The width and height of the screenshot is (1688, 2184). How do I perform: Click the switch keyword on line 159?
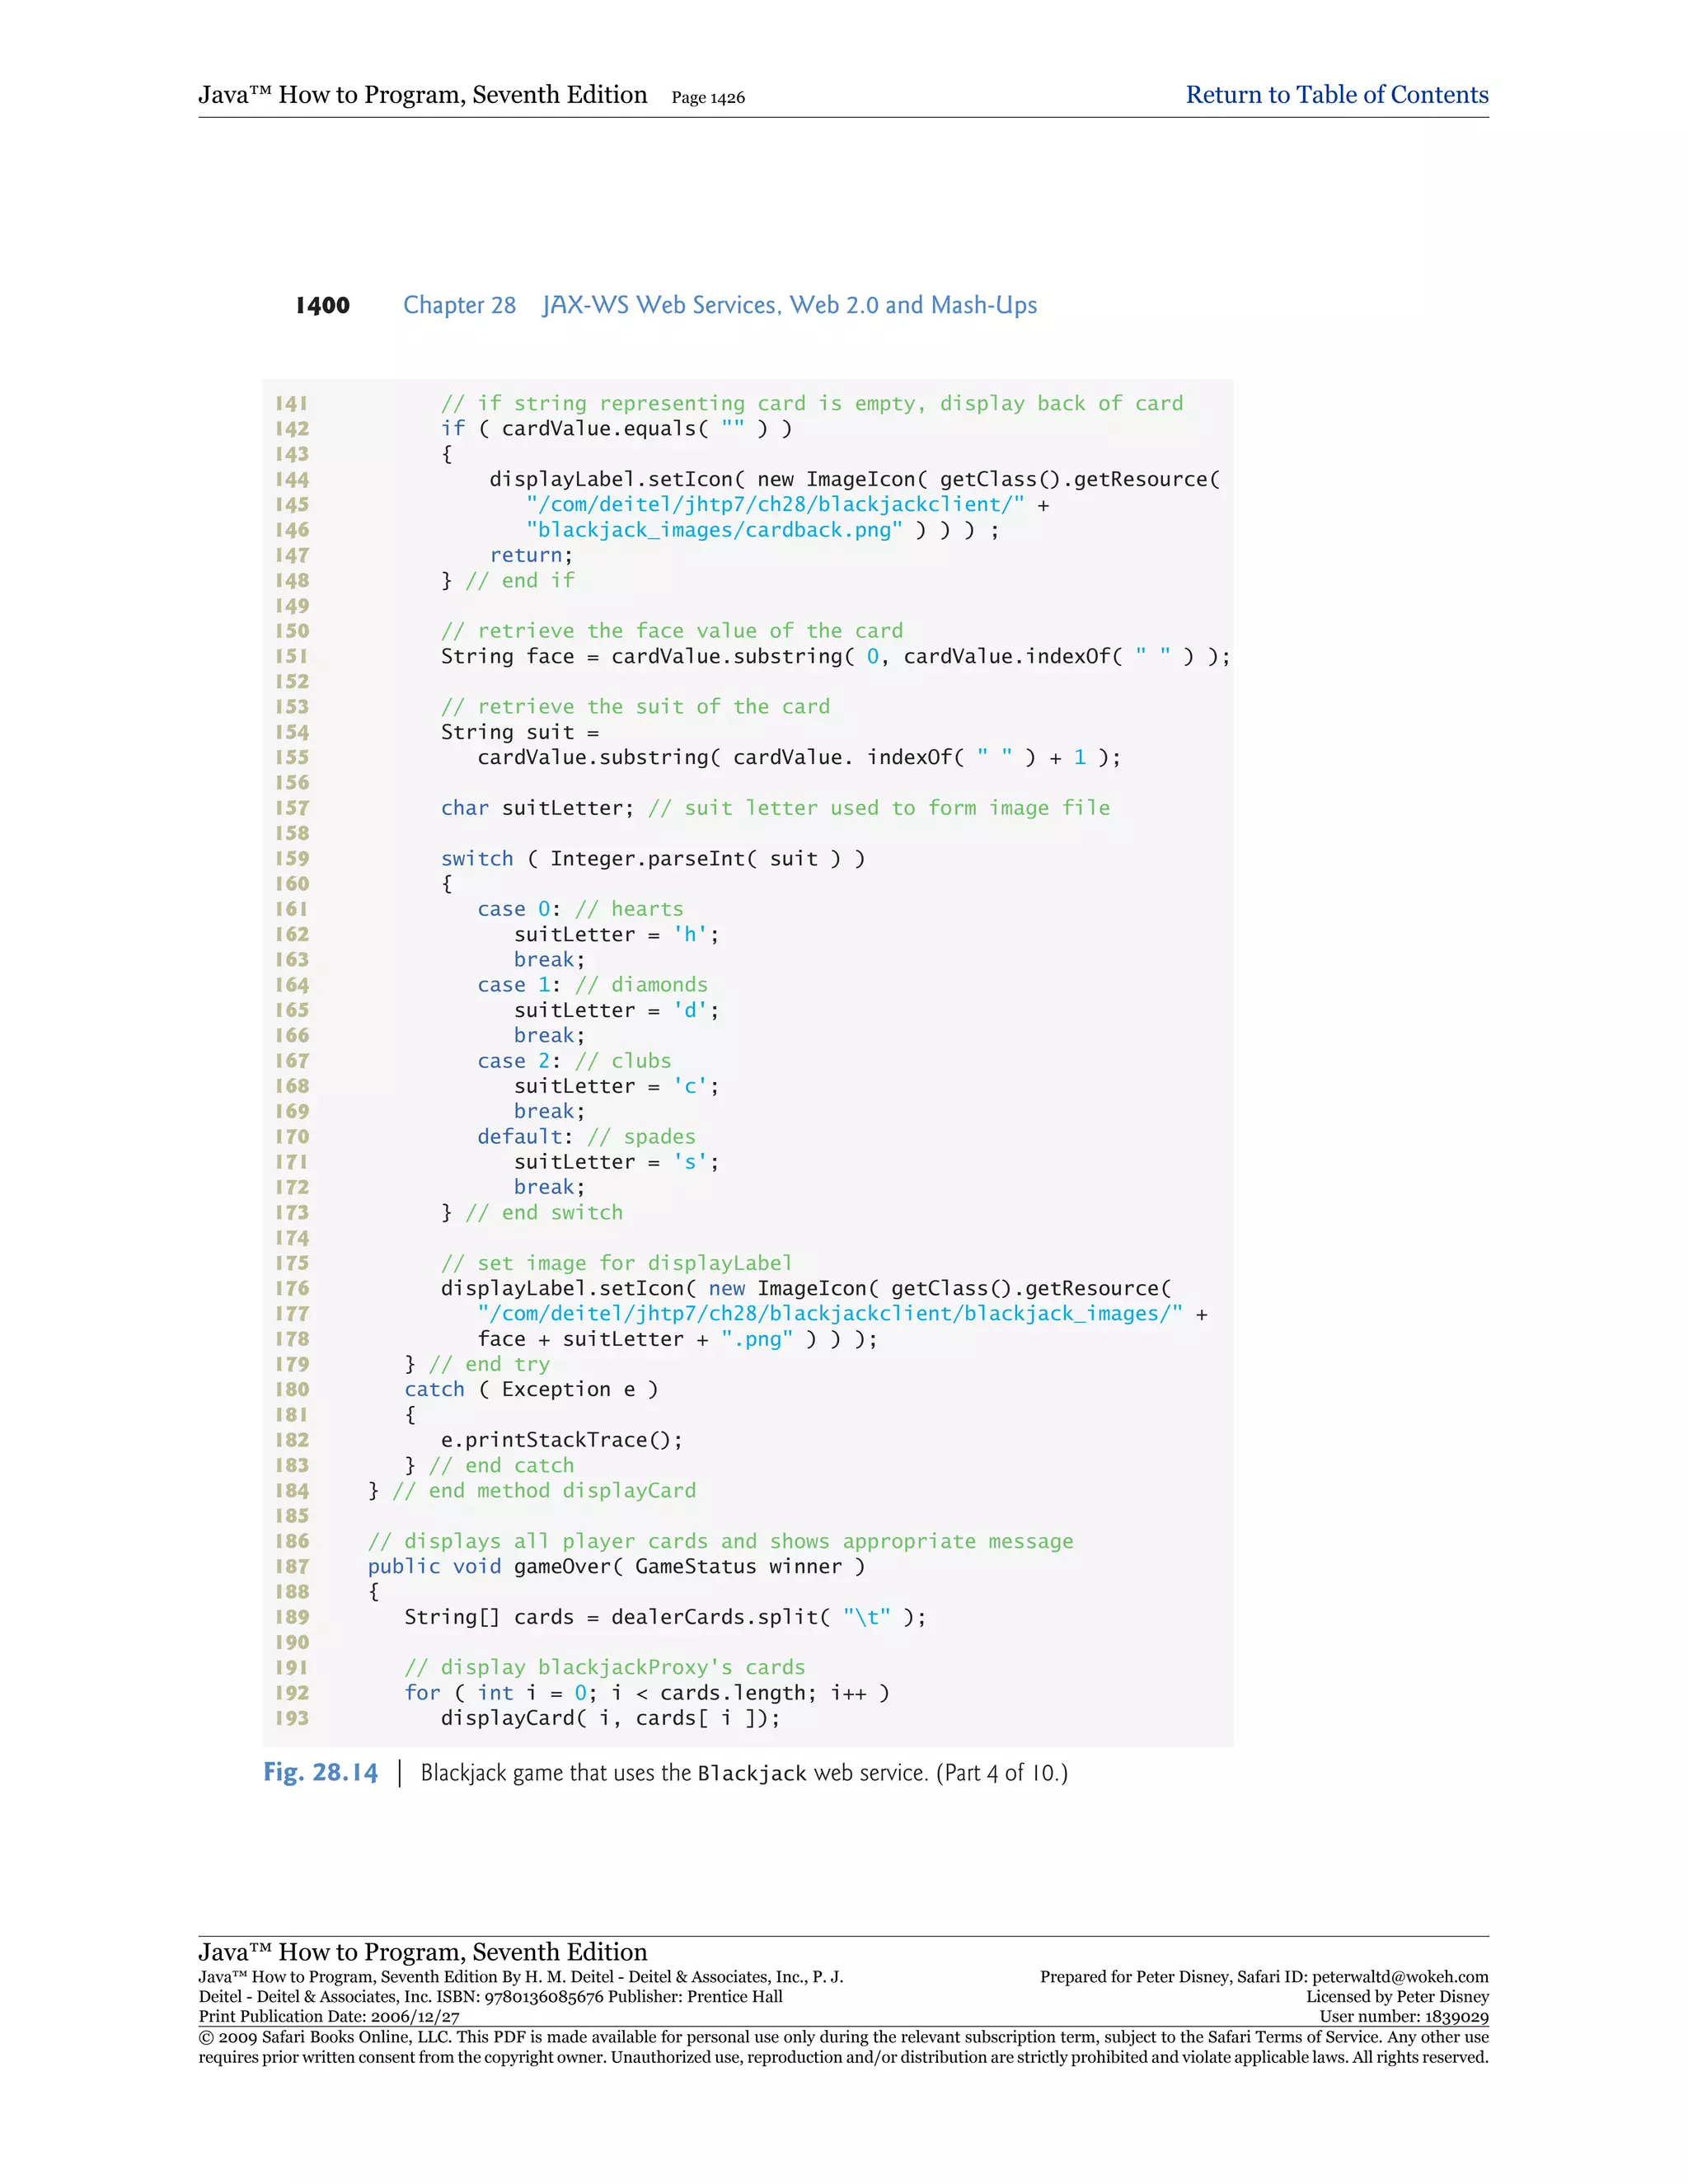pos(476,858)
